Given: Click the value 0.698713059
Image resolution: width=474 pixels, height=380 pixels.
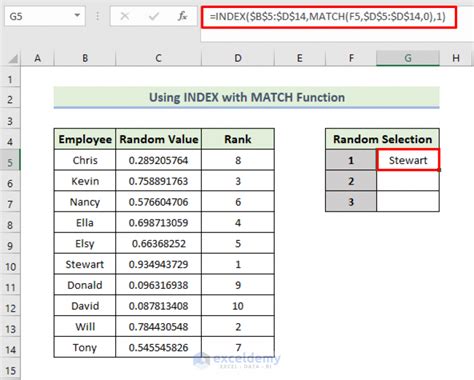Looking at the screenshot, I should click(x=159, y=223).
